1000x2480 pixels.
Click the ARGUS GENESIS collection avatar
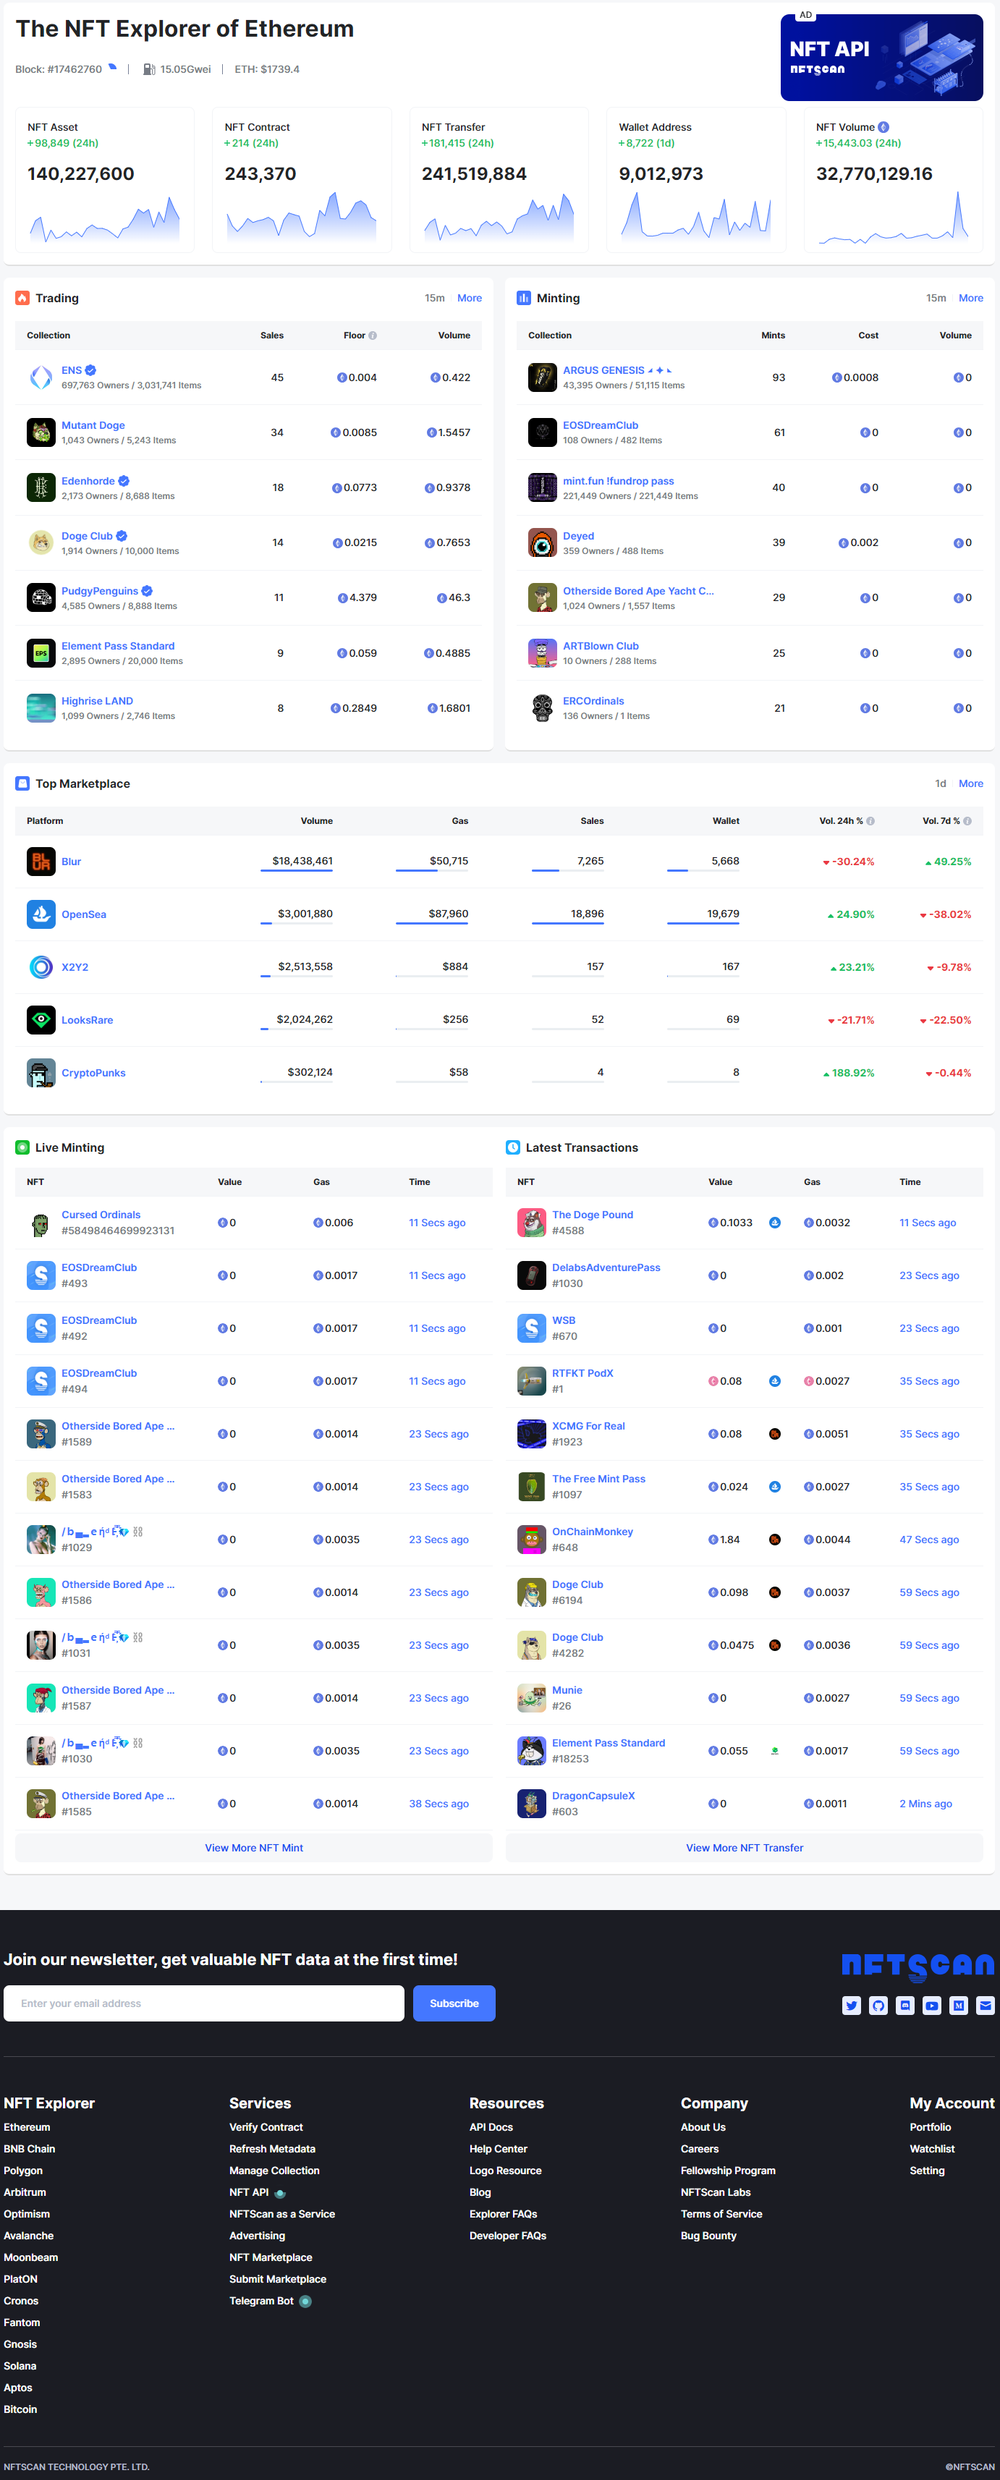click(542, 377)
